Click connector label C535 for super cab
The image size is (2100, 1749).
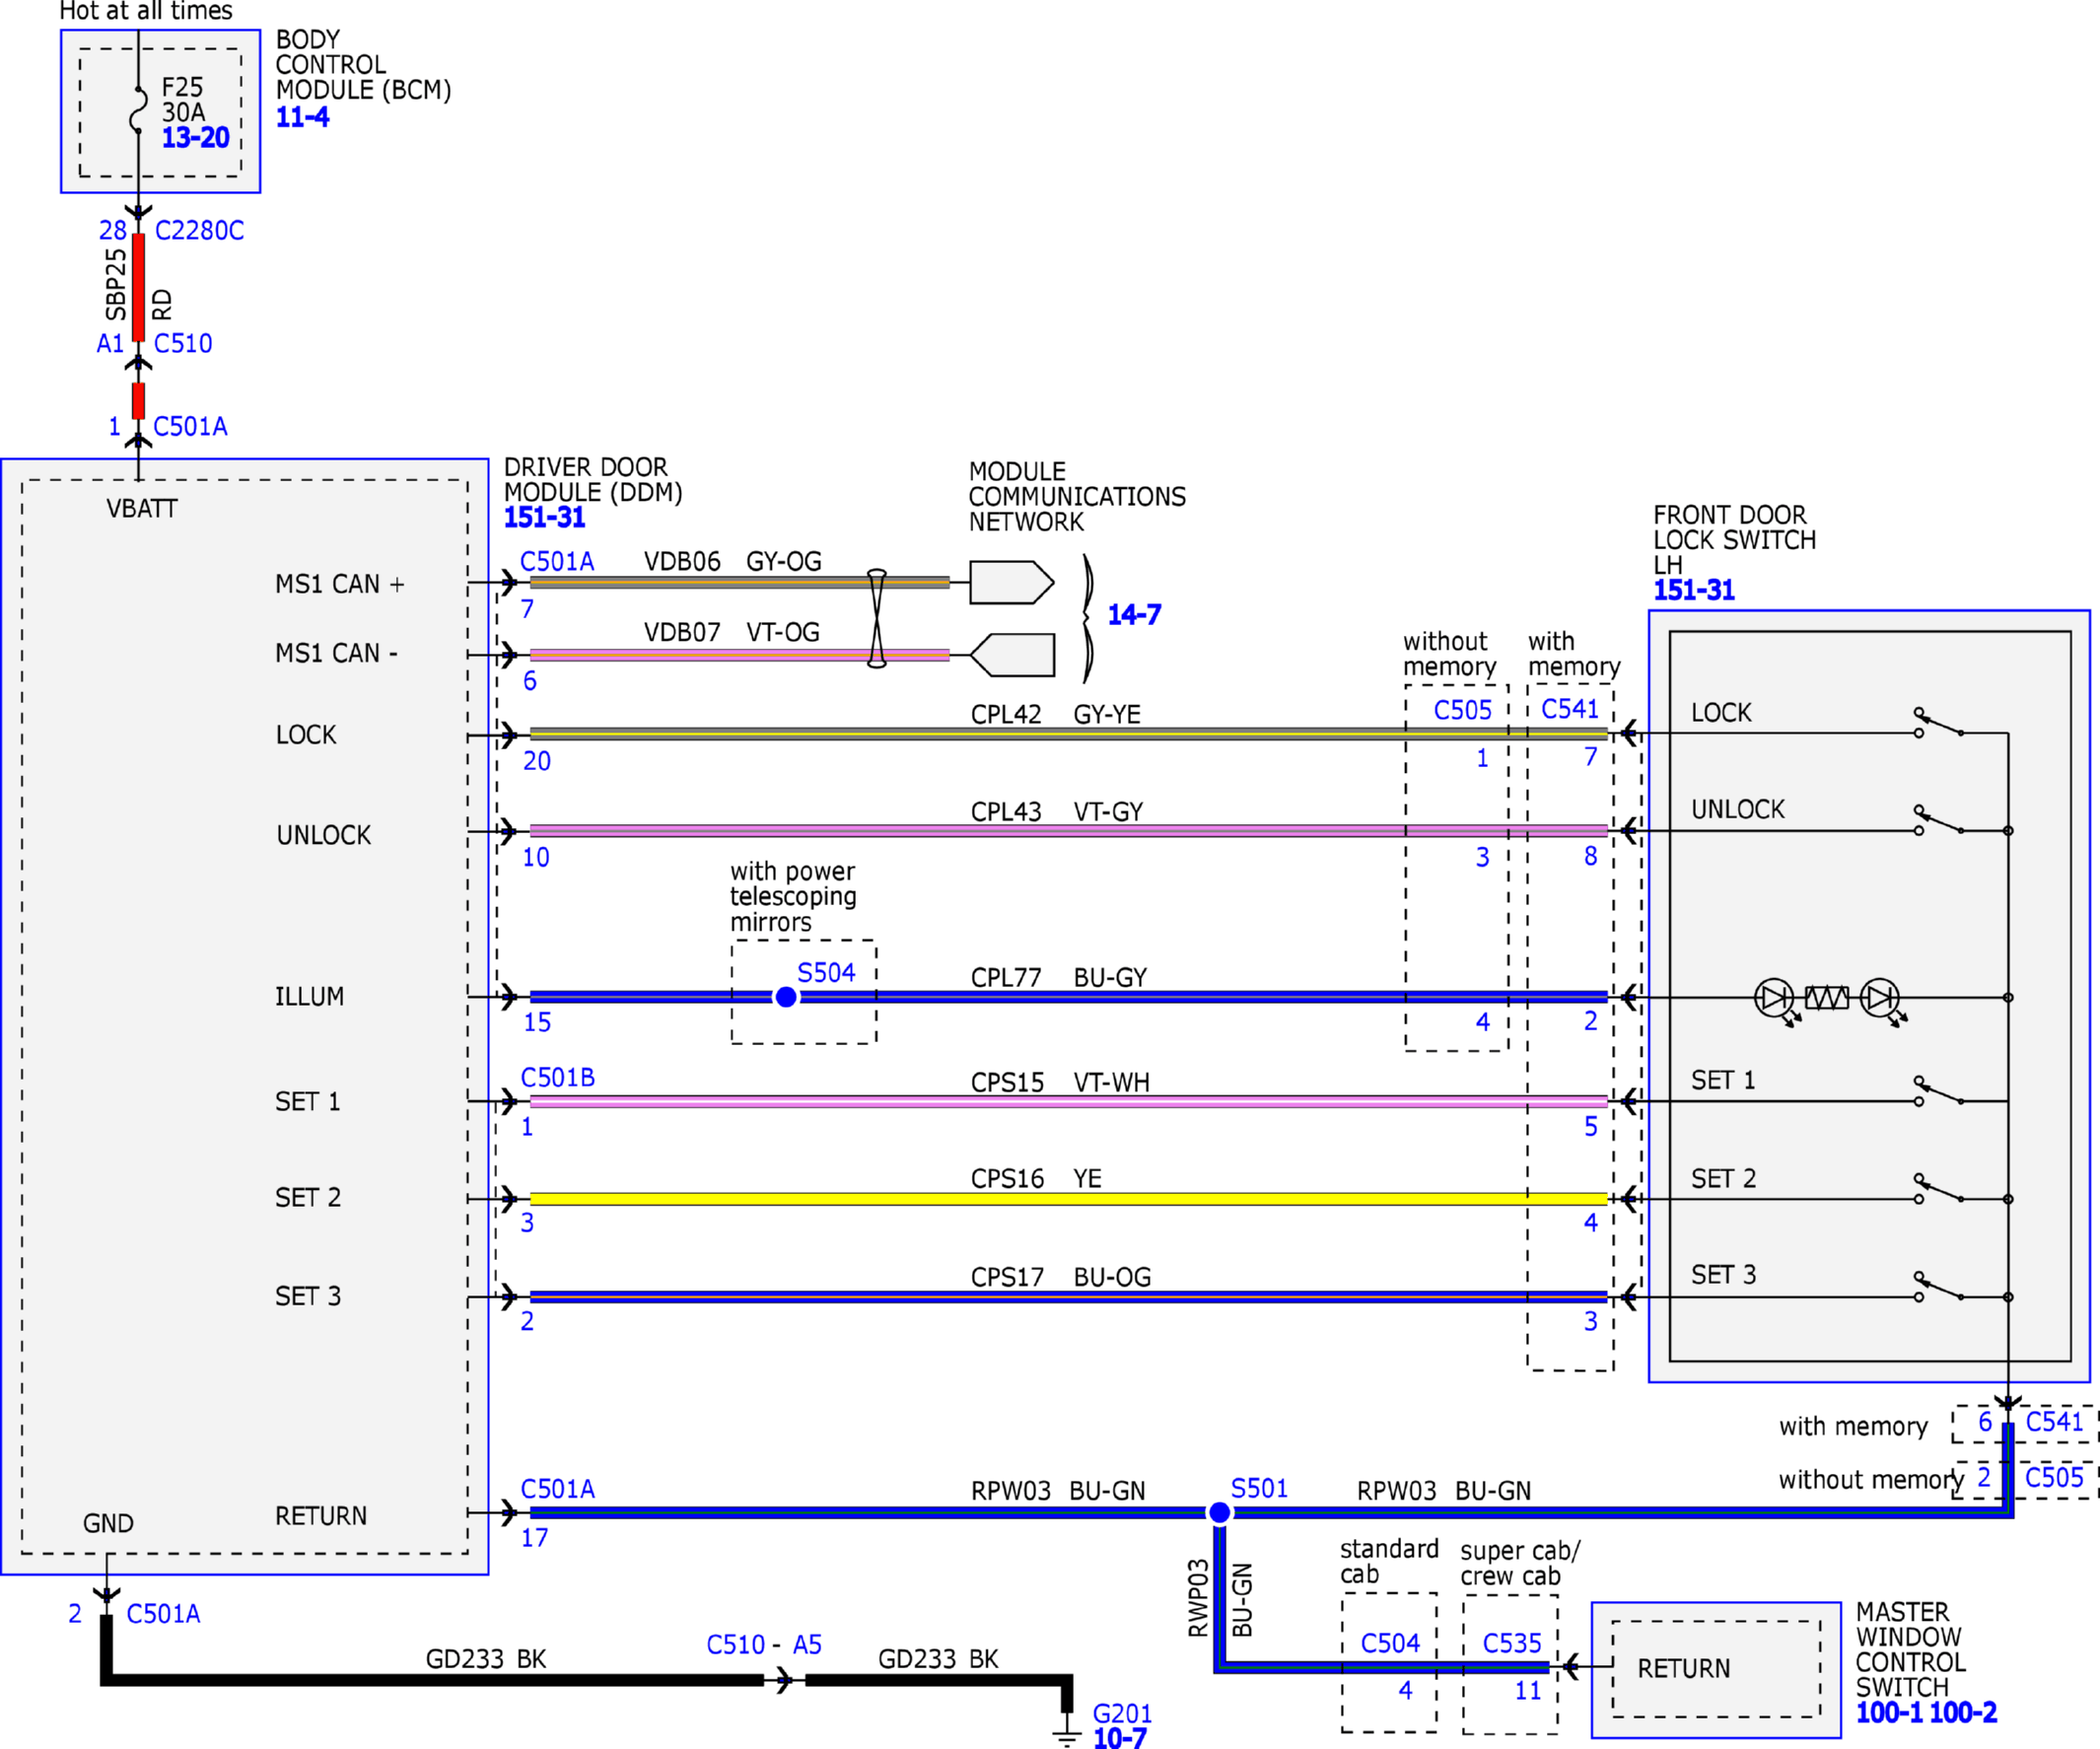click(x=1511, y=1643)
